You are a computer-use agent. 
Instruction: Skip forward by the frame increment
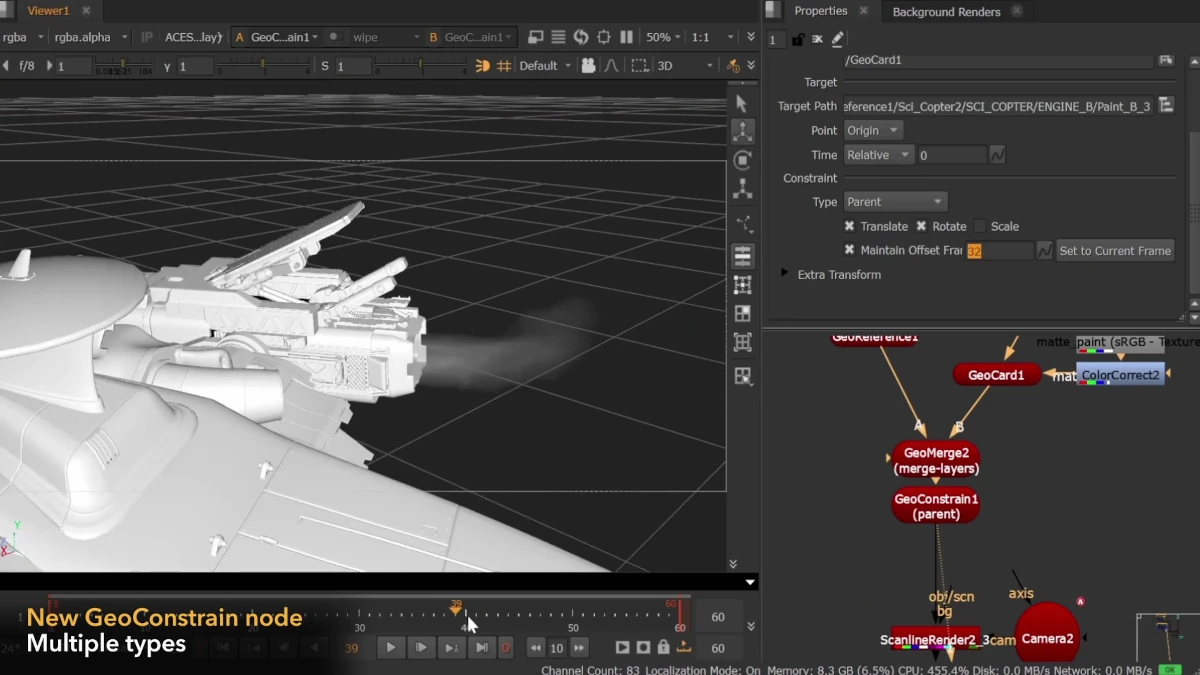pyautogui.click(x=579, y=647)
